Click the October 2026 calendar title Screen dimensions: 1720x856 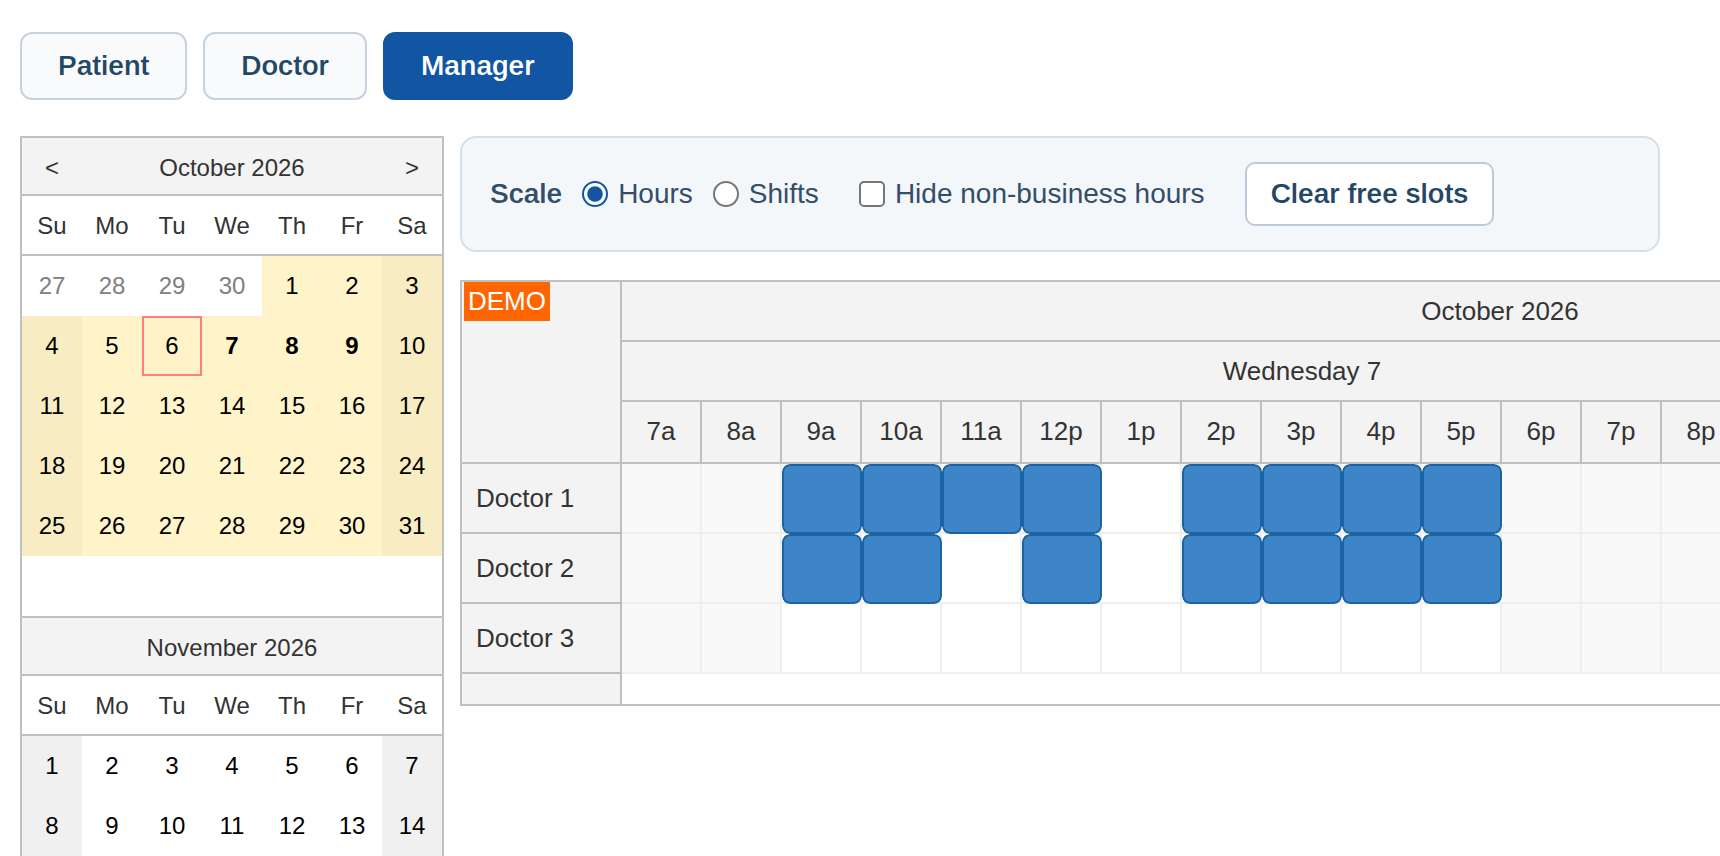232,168
